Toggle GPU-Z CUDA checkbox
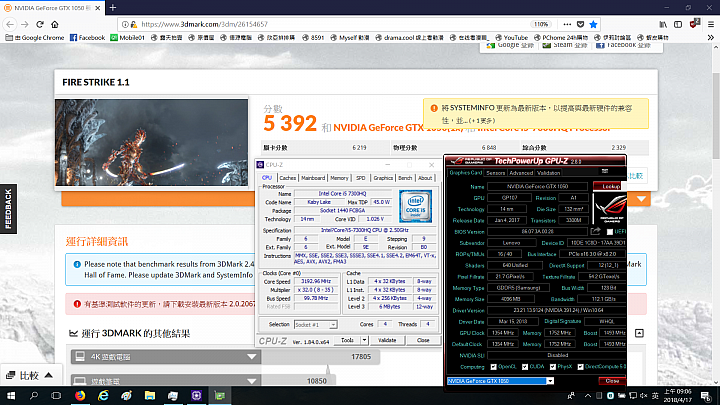Image resolution: width=720 pixels, height=405 pixels. (x=525, y=367)
